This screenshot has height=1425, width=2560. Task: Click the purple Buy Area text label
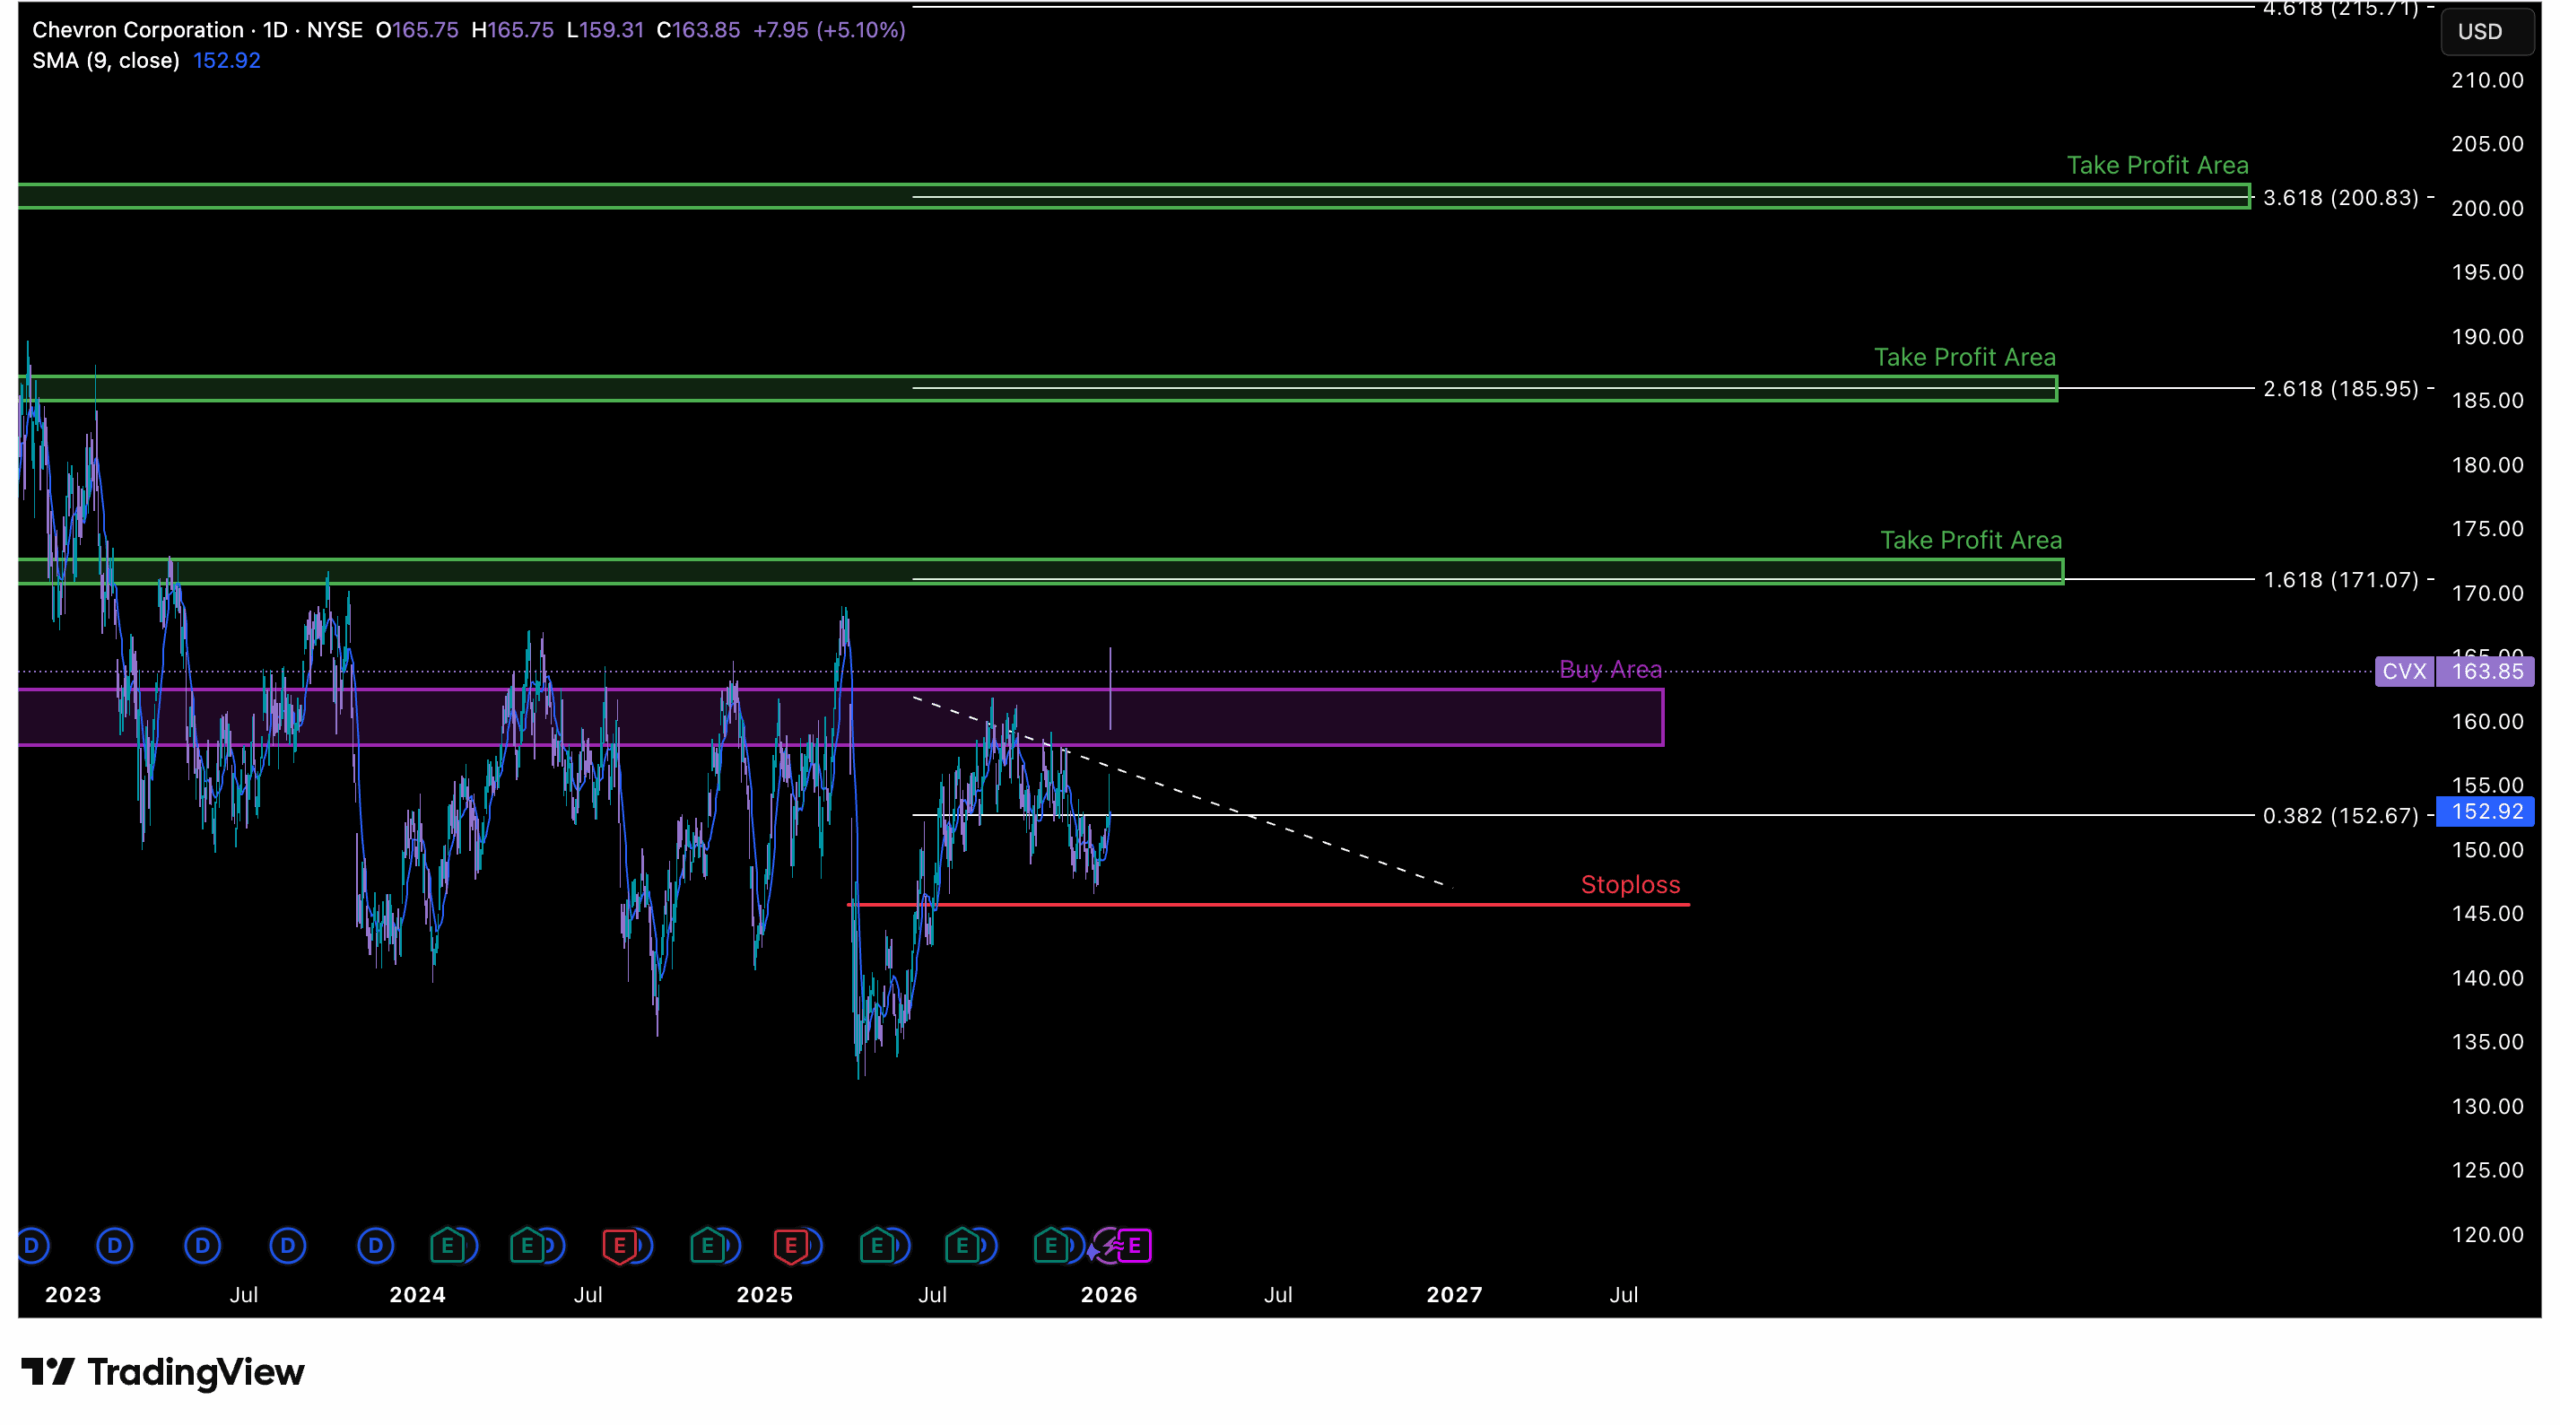coord(1611,669)
